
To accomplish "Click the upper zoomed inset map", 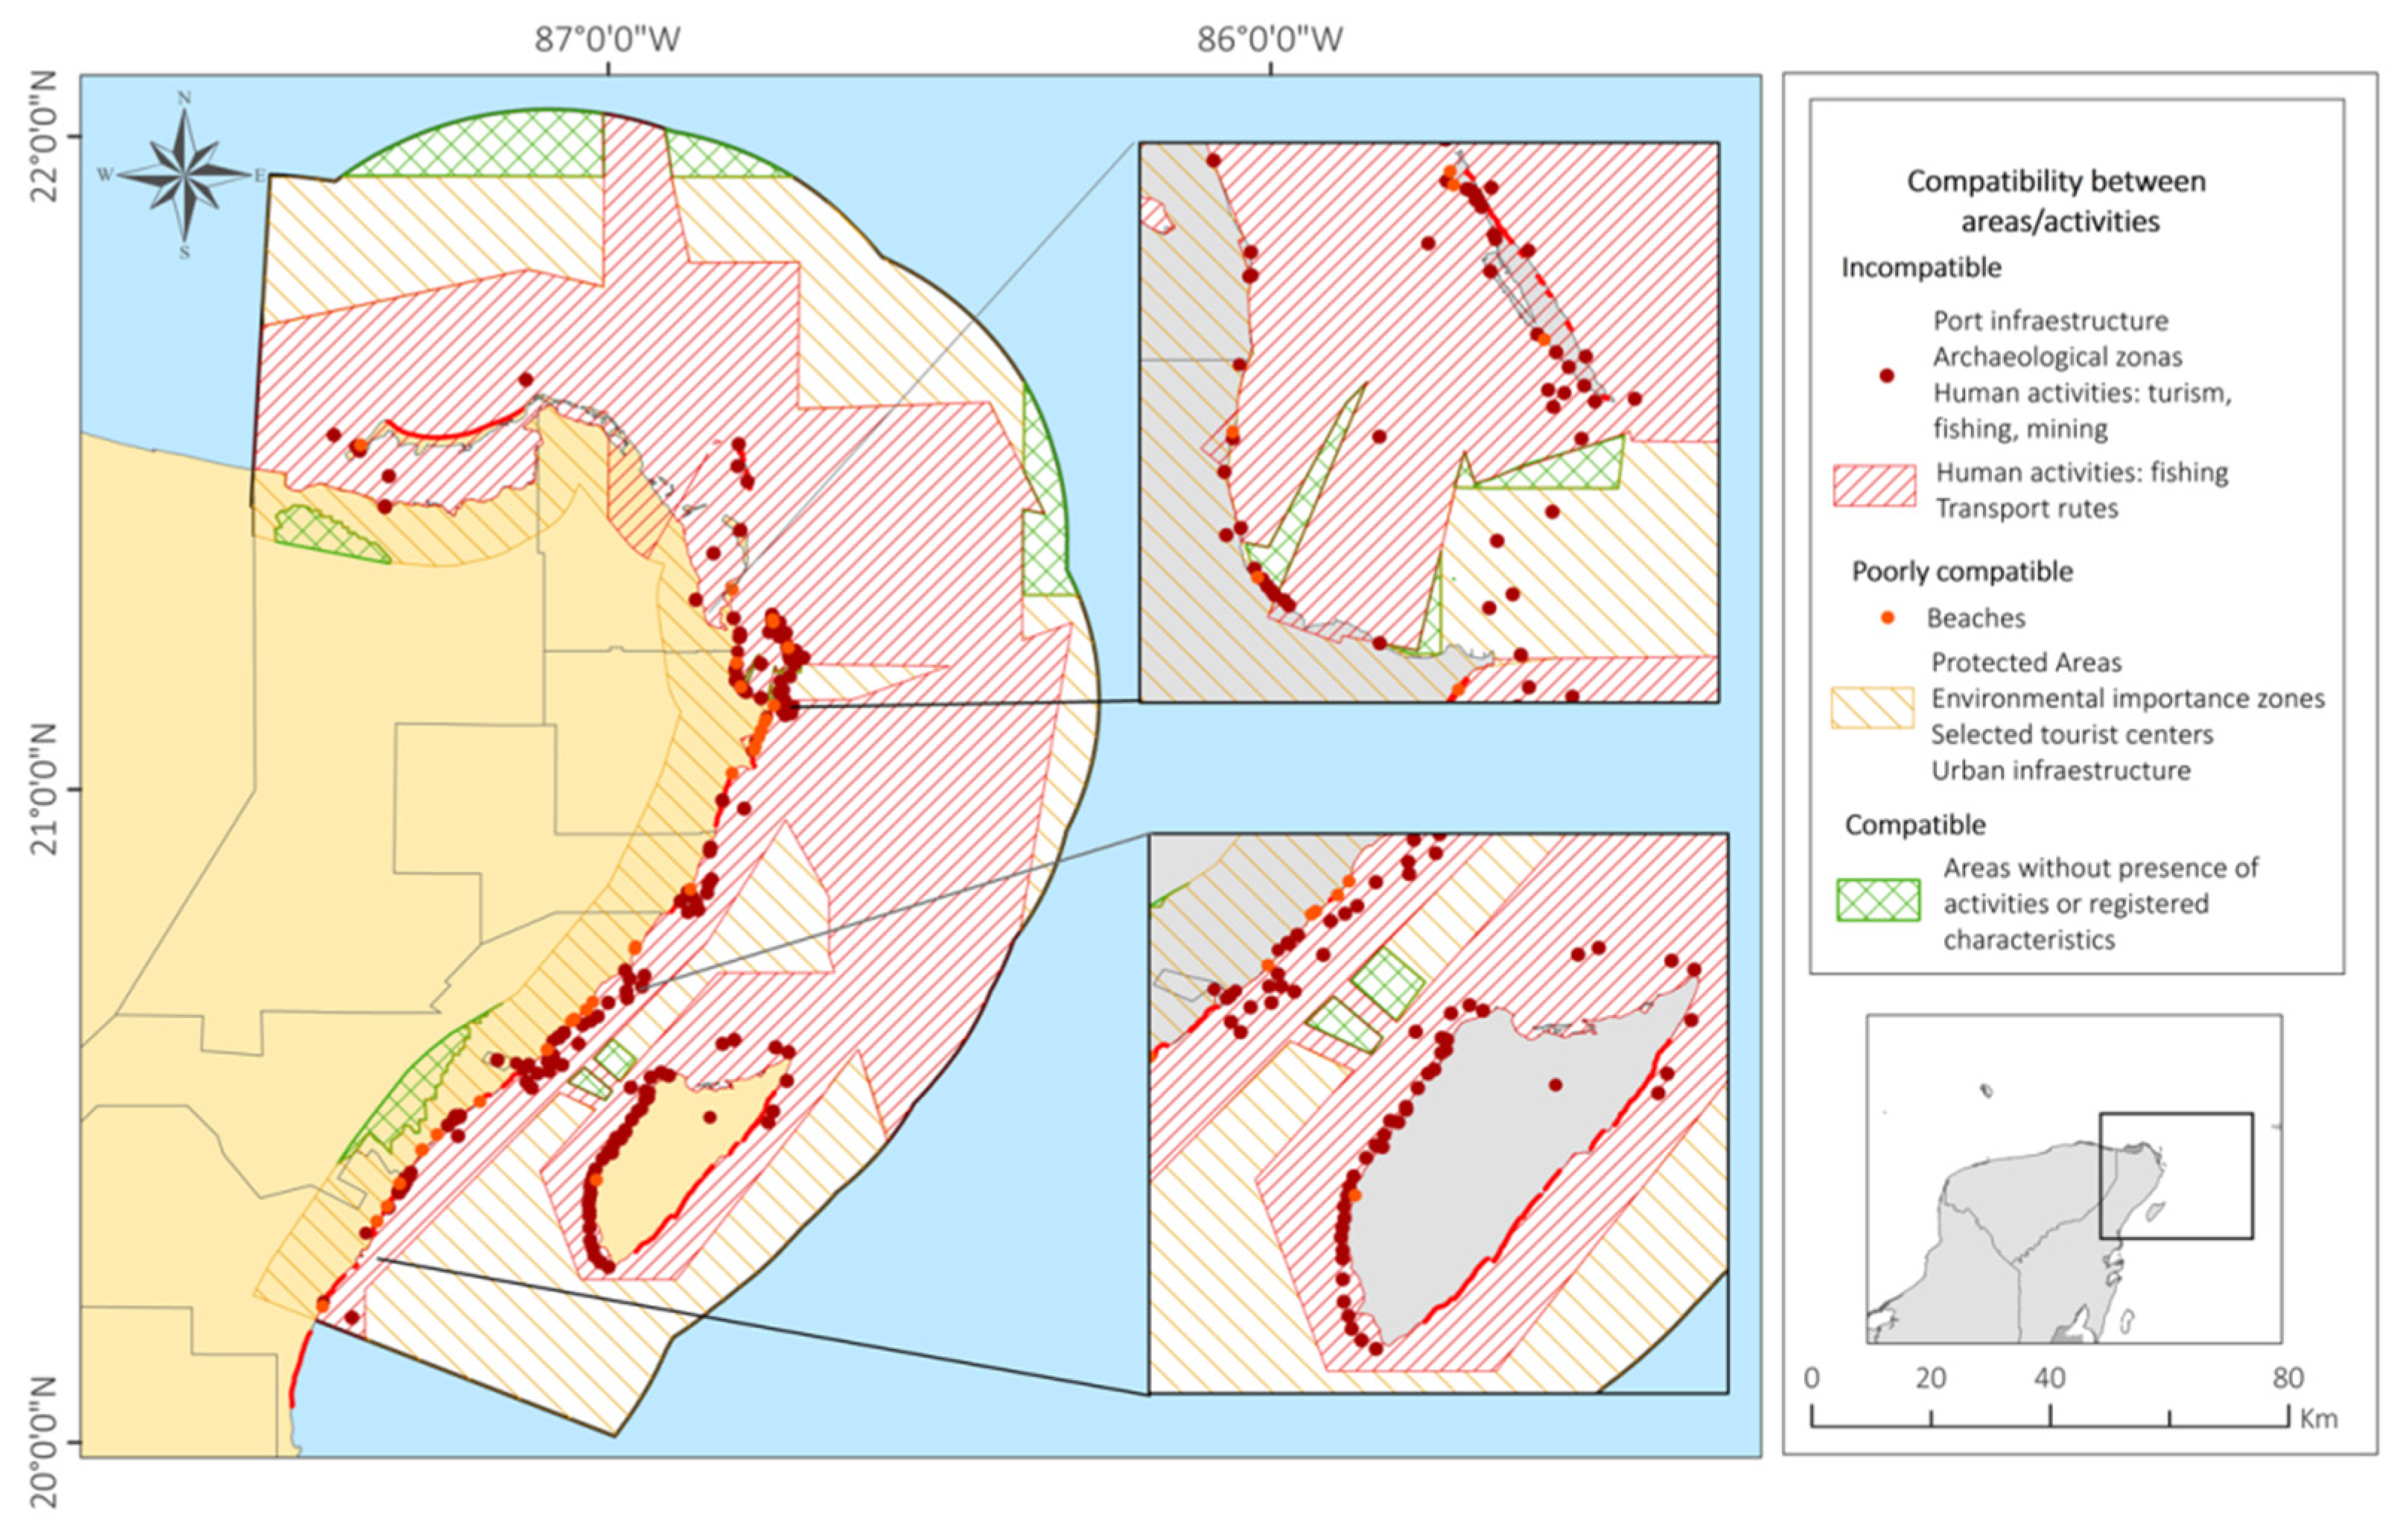I will [x=1428, y=421].
